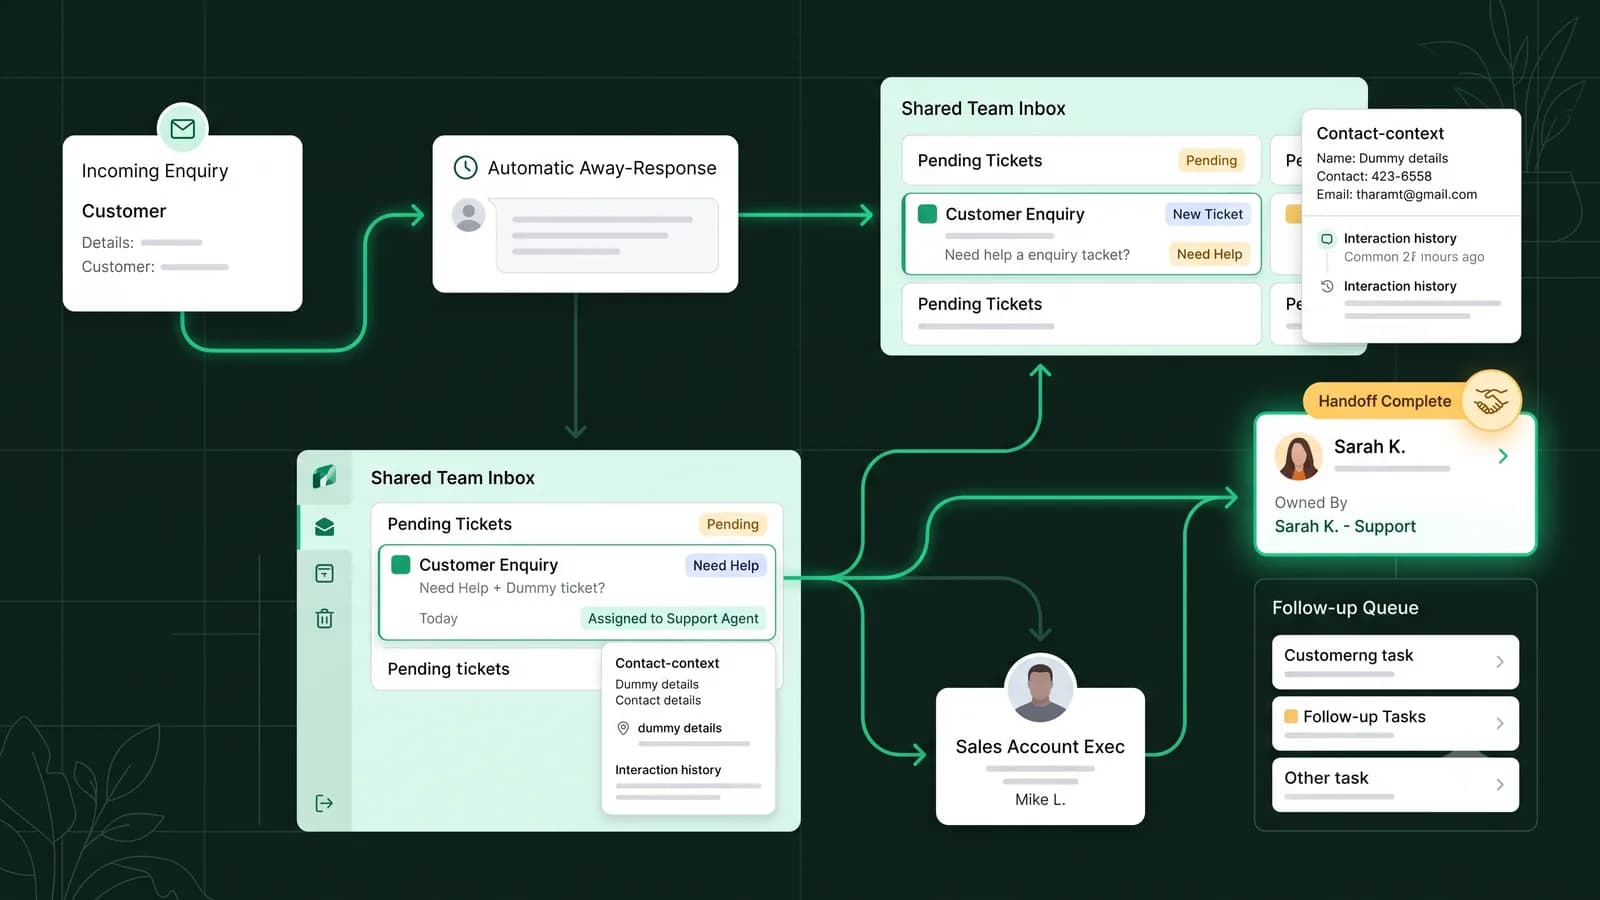Image resolution: width=1600 pixels, height=900 pixels.
Task: Click the Handoff Complete label
Action: click(1384, 401)
